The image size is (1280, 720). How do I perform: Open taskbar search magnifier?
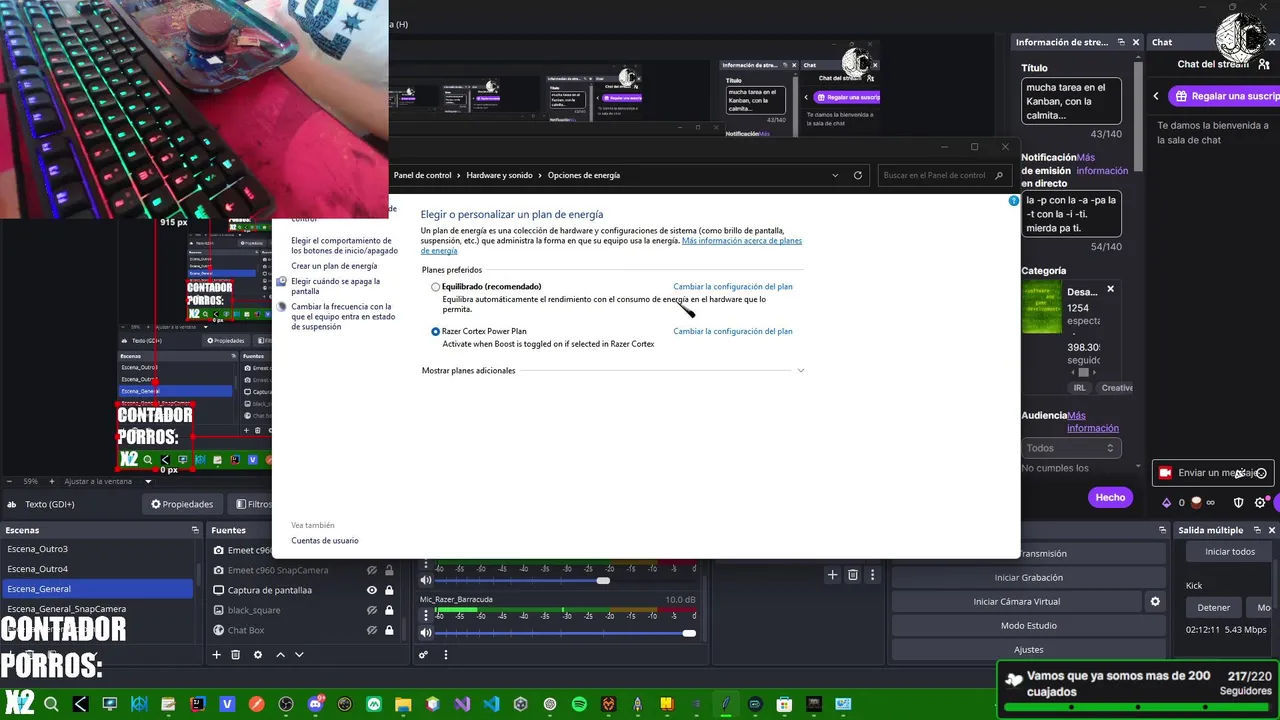coord(51,704)
